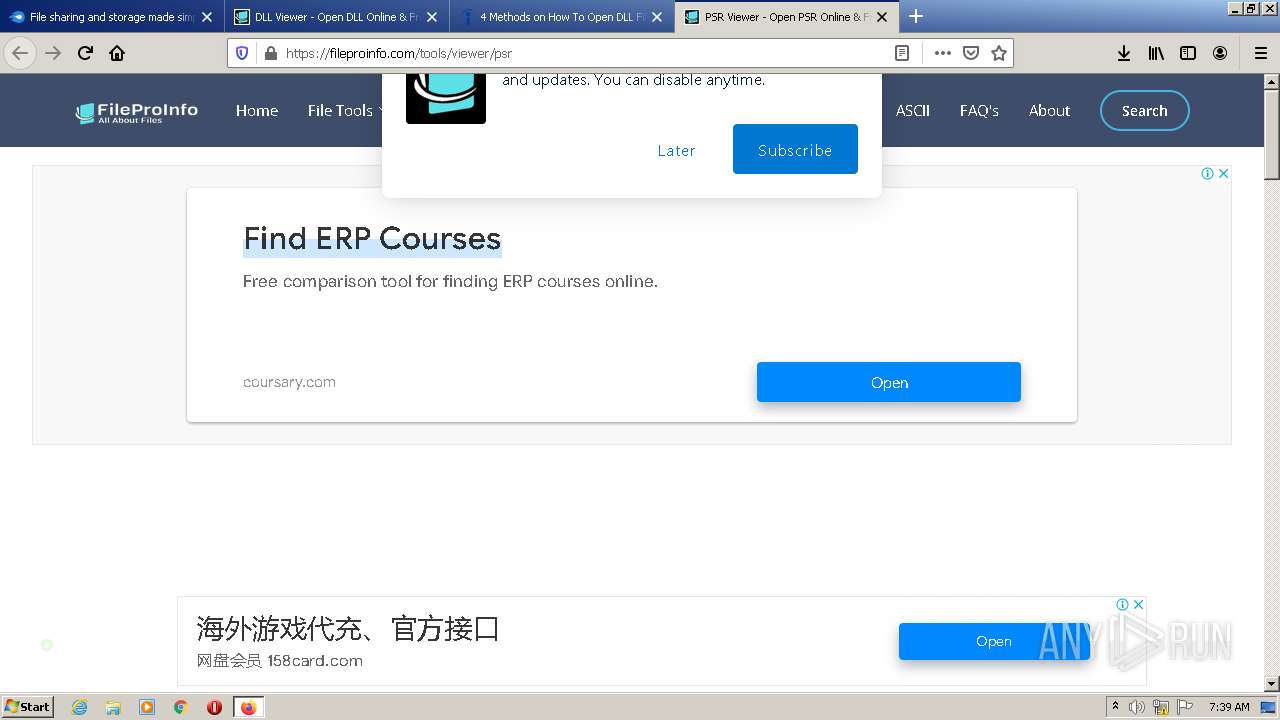Open the Windows Start menu
The width and height of the screenshot is (1280, 720).
(x=27, y=707)
